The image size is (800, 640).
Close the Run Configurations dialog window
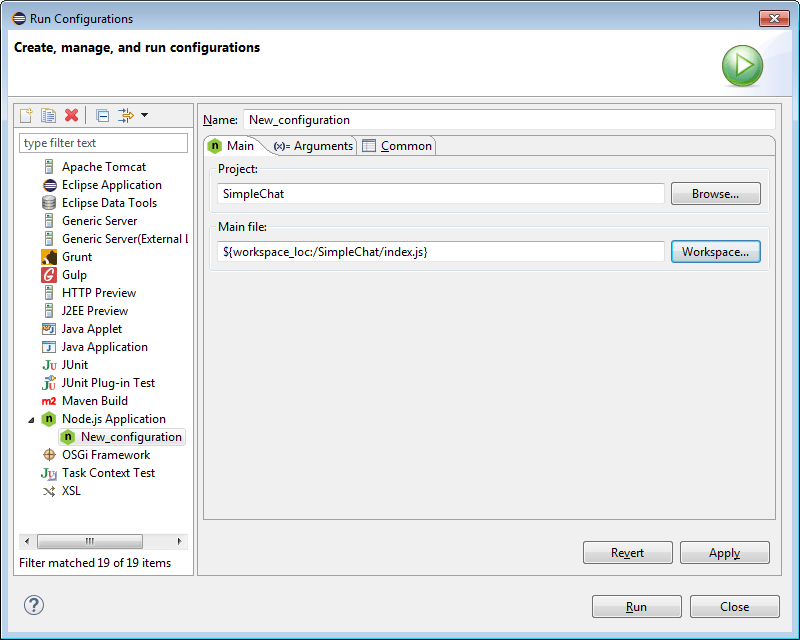pyautogui.click(x=774, y=18)
